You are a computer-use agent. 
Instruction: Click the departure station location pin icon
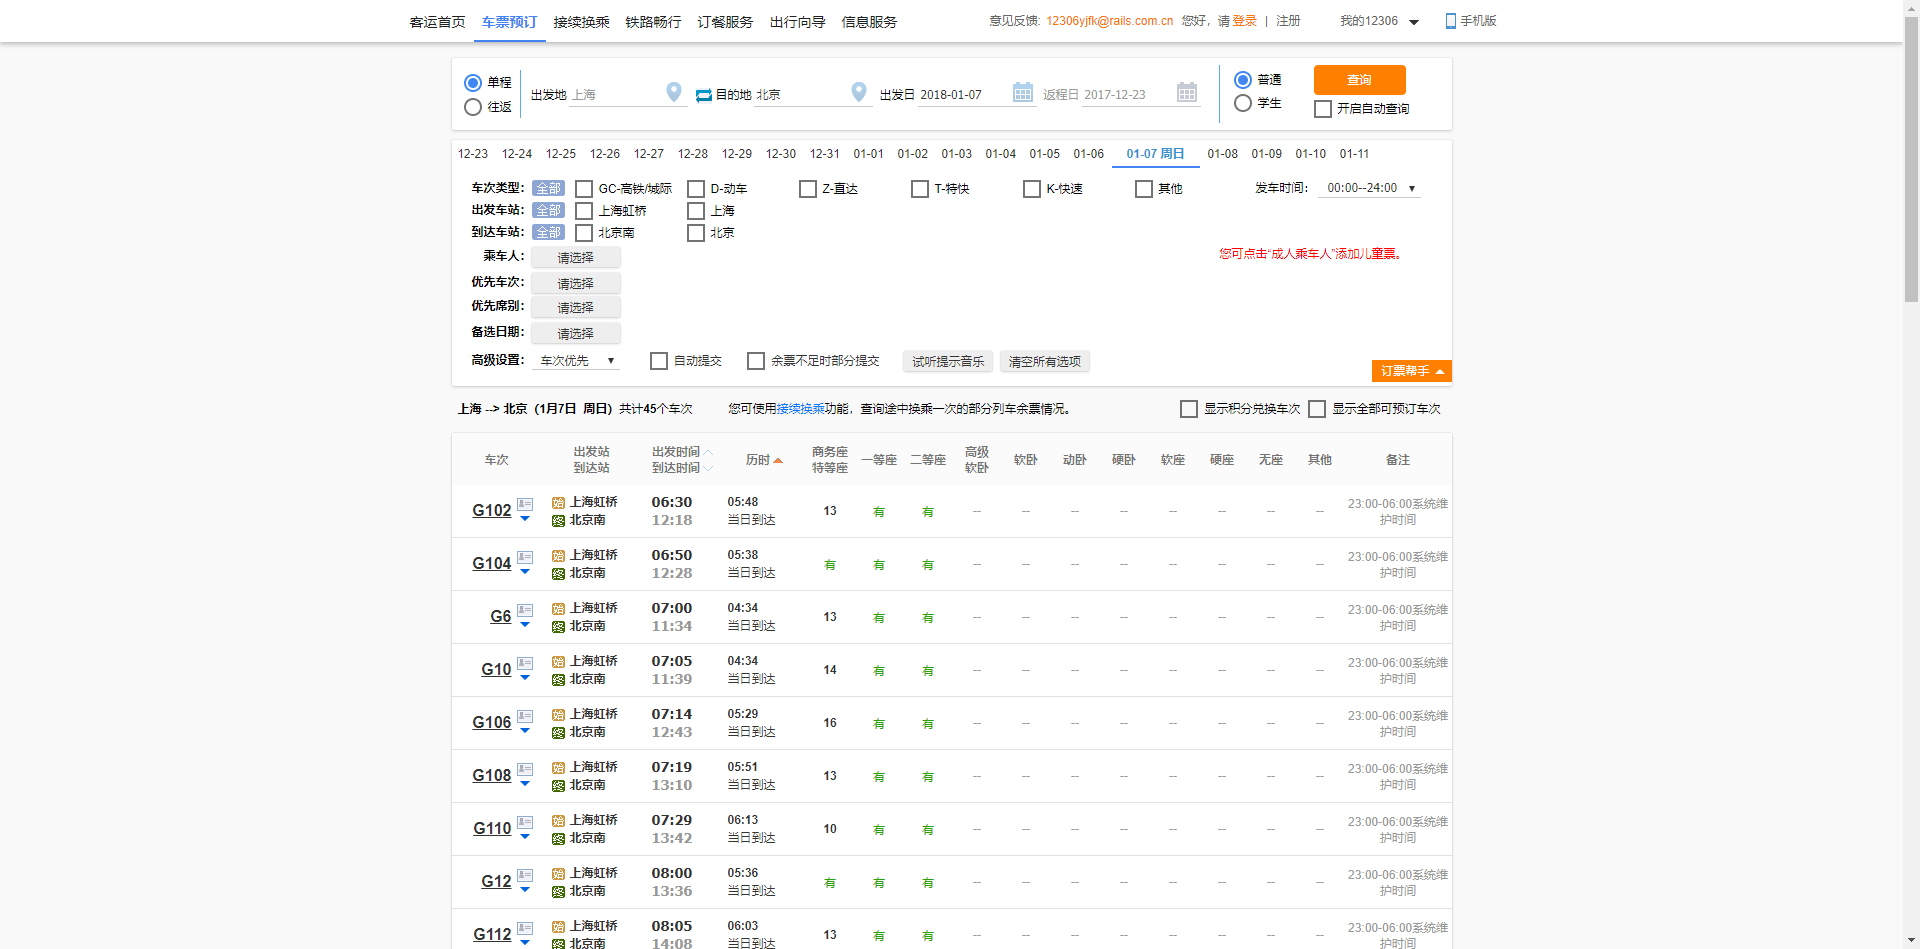click(674, 92)
